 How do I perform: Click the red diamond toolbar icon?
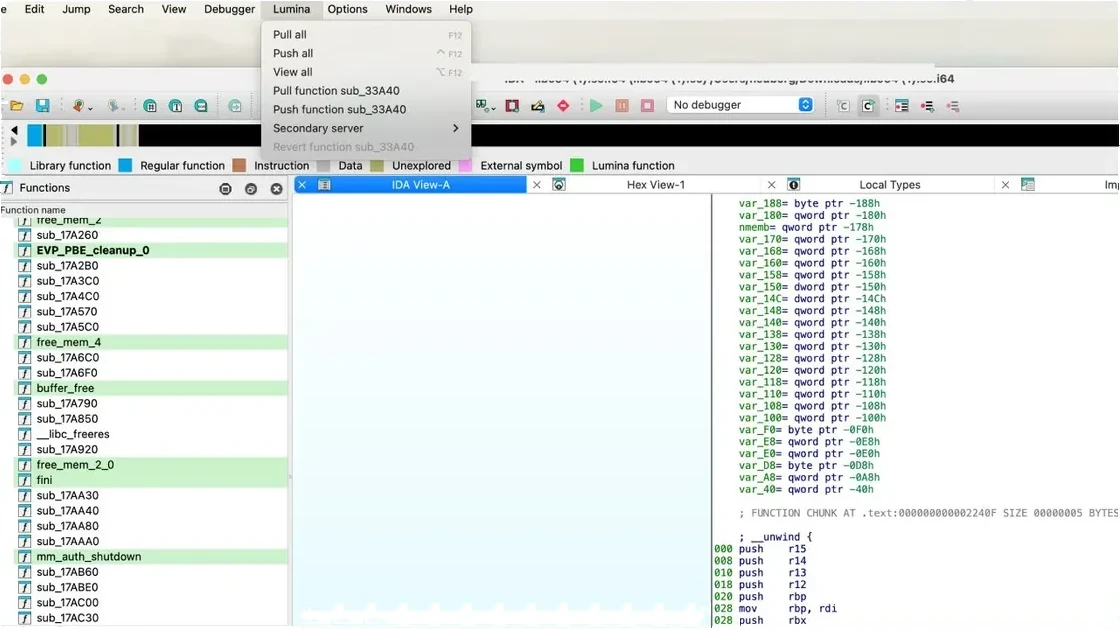563,106
